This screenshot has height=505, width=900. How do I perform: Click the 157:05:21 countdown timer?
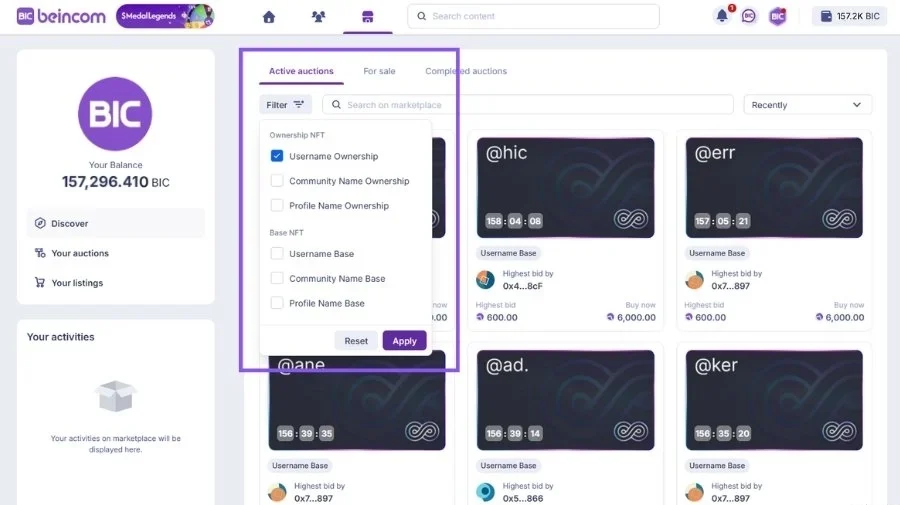(x=723, y=221)
